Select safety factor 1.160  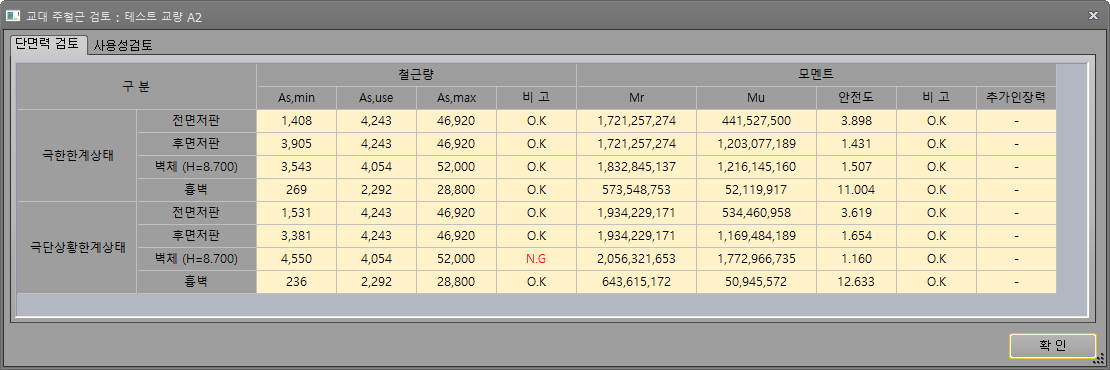pyautogui.click(x=857, y=259)
